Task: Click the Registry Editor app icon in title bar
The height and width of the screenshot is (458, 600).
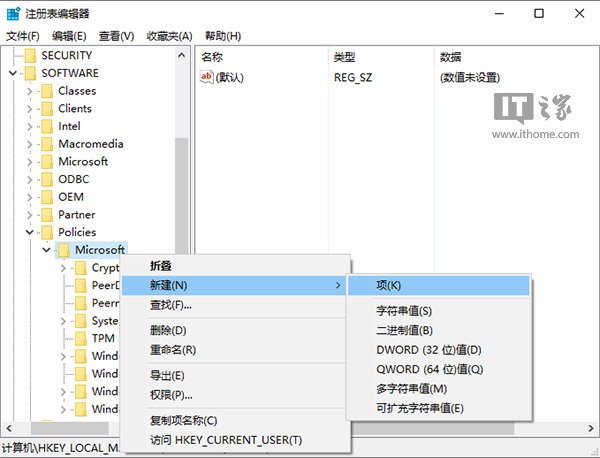Action: tap(13, 13)
